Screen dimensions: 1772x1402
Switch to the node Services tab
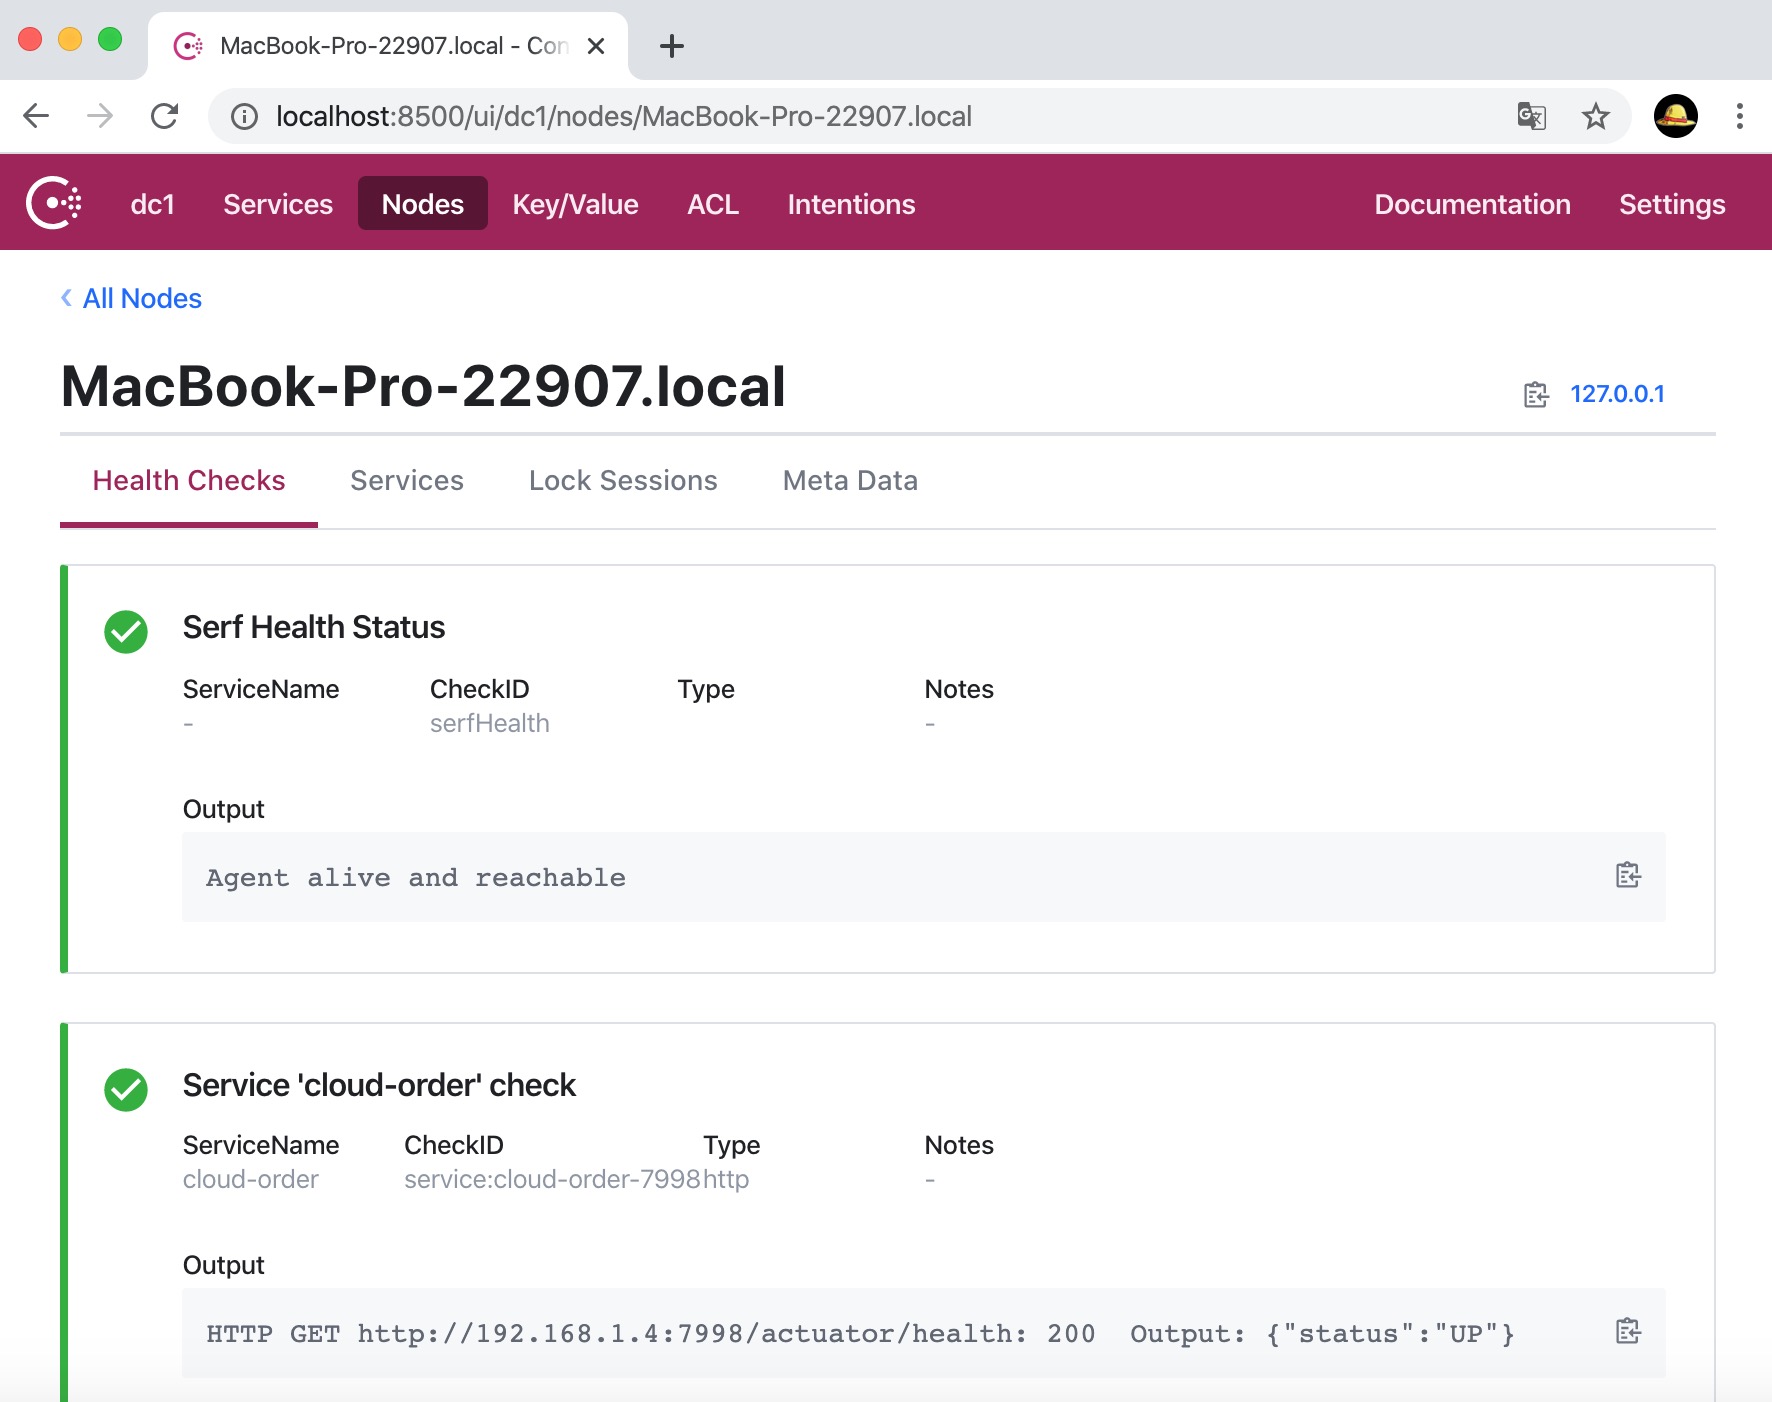pos(407,481)
